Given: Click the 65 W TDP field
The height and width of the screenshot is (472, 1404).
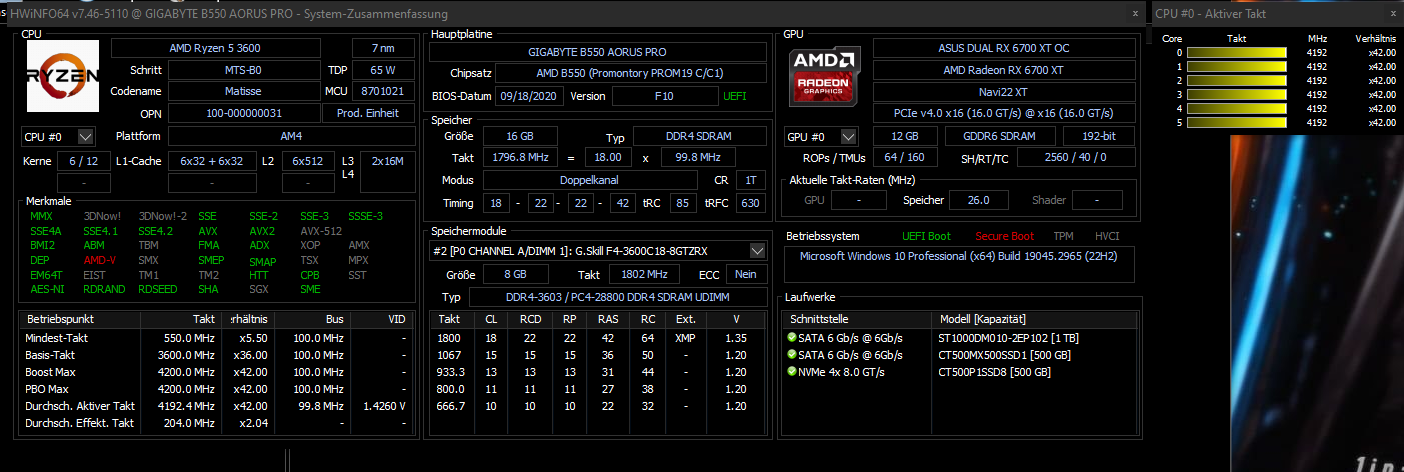Looking at the screenshot, I should pyautogui.click(x=382, y=70).
